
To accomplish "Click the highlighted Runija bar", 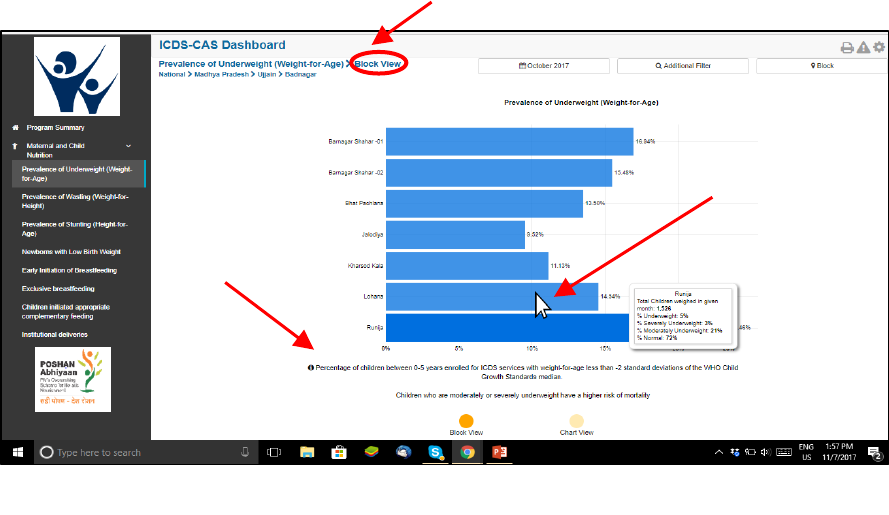I will click(507, 327).
